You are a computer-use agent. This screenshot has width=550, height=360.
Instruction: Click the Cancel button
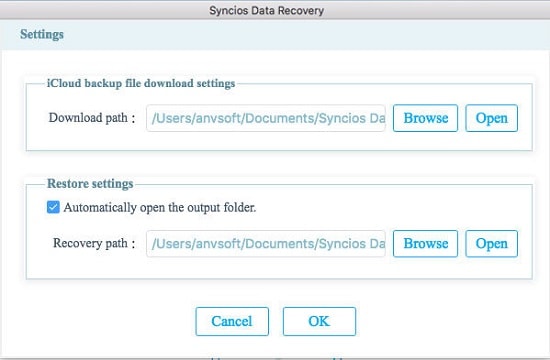(x=232, y=321)
